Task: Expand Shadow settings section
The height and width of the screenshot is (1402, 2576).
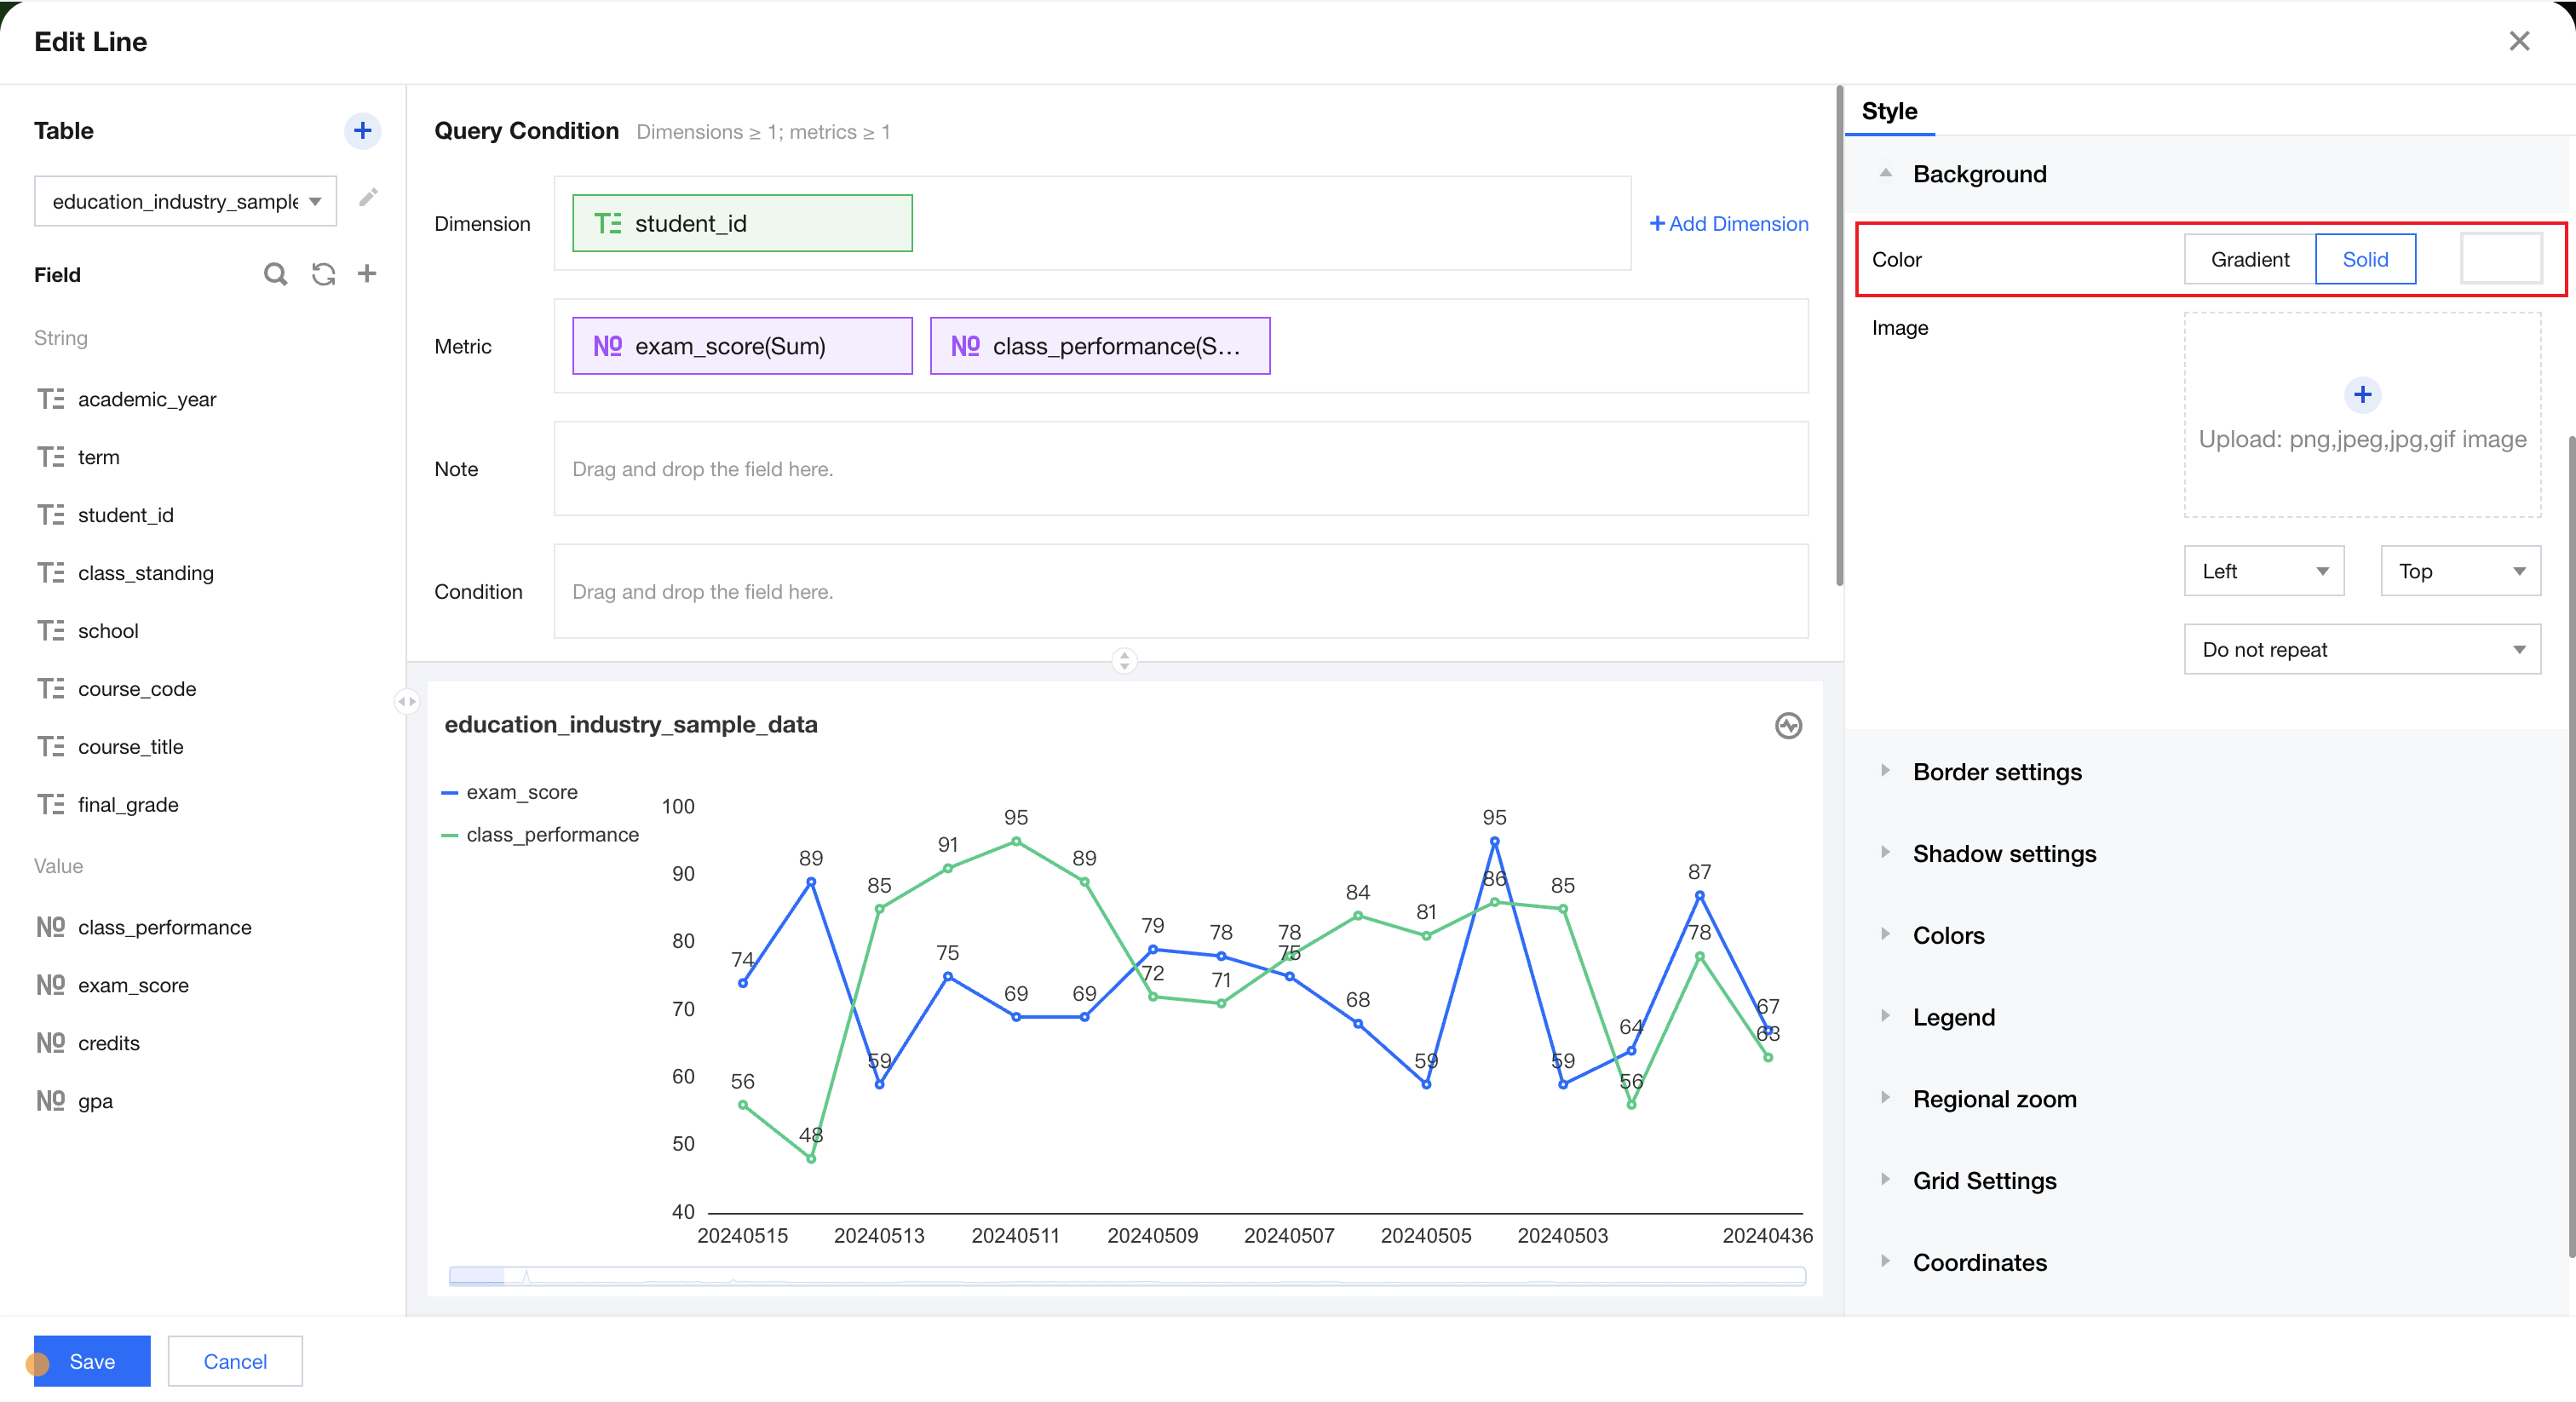Action: pos(1885,853)
